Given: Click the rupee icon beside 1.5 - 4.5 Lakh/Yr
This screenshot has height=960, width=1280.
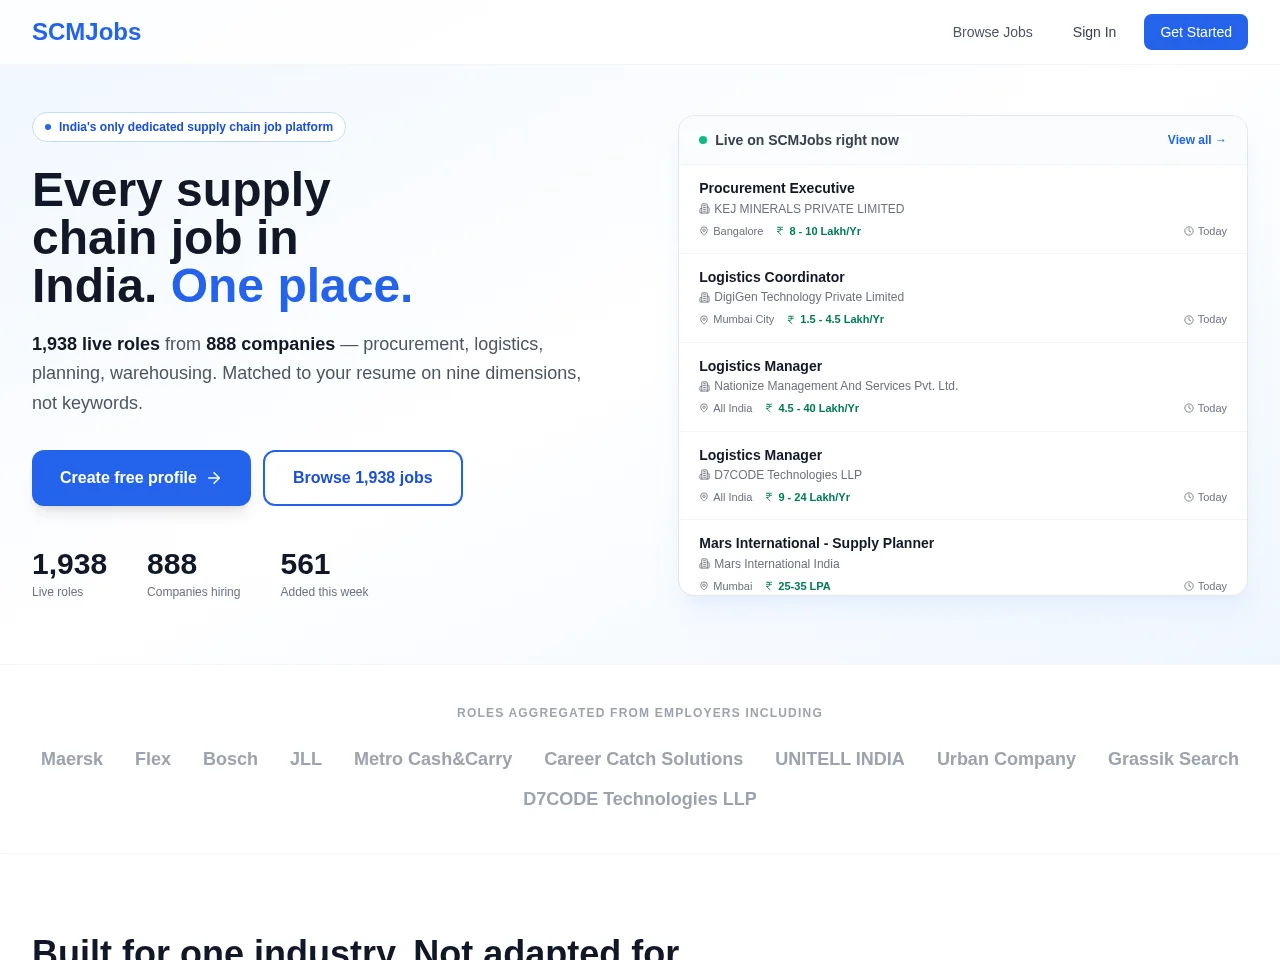Looking at the screenshot, I should 791,320.
